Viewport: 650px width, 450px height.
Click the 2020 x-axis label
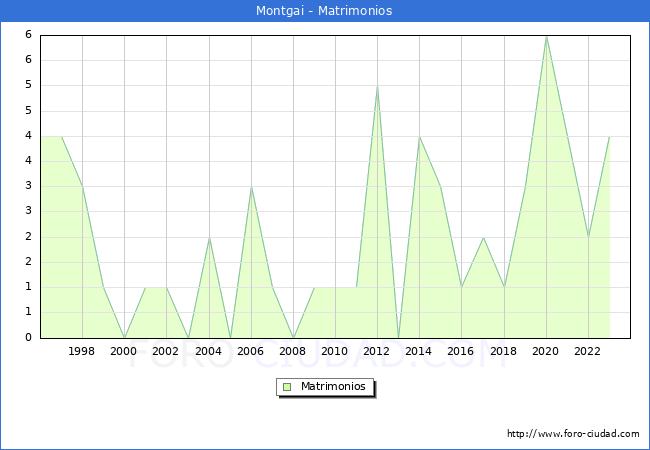545,351
